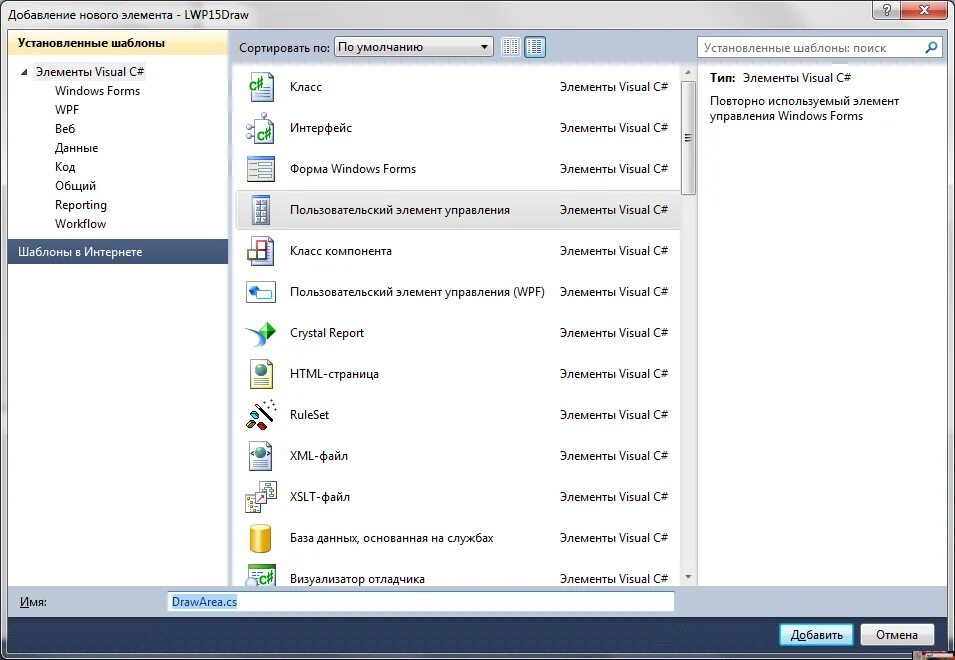The height and width of the screenshot is (660, 955).
Task: Click the Имя file name field
Action: [x=421, y=602]
